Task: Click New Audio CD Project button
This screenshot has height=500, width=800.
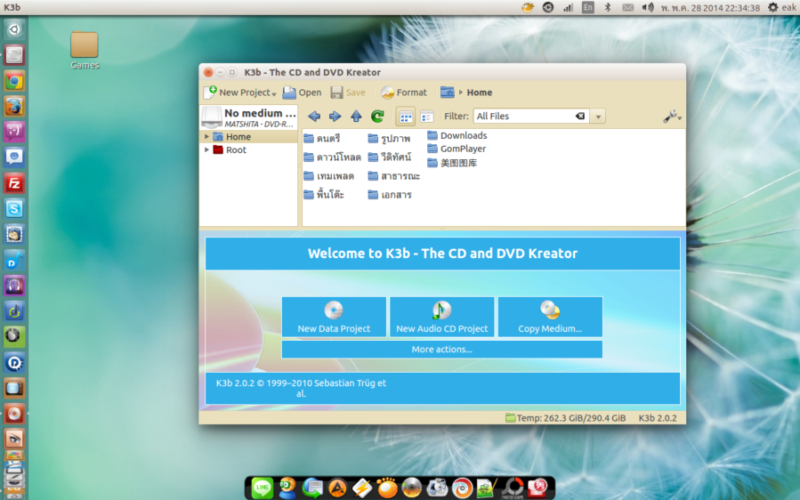Action: 442,317
